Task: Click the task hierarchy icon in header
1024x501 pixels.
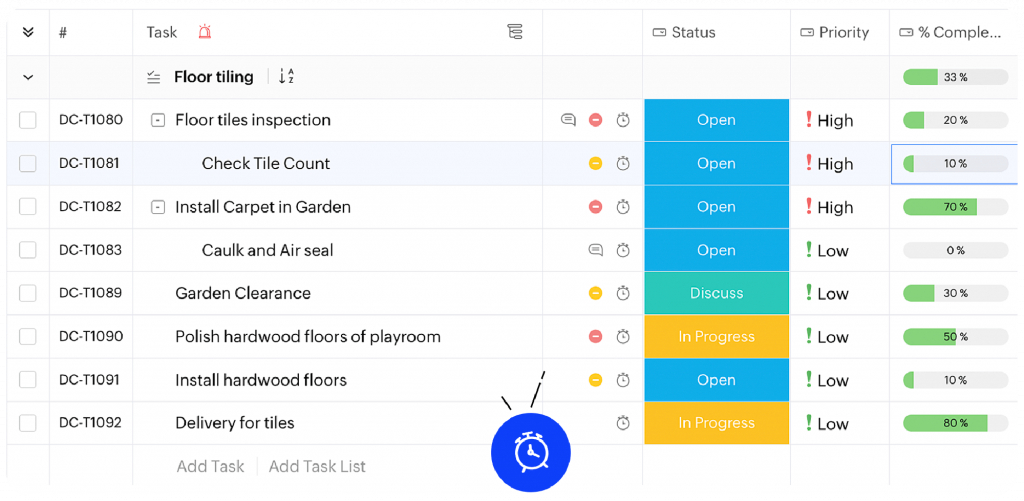Action: tap(515, 32)
